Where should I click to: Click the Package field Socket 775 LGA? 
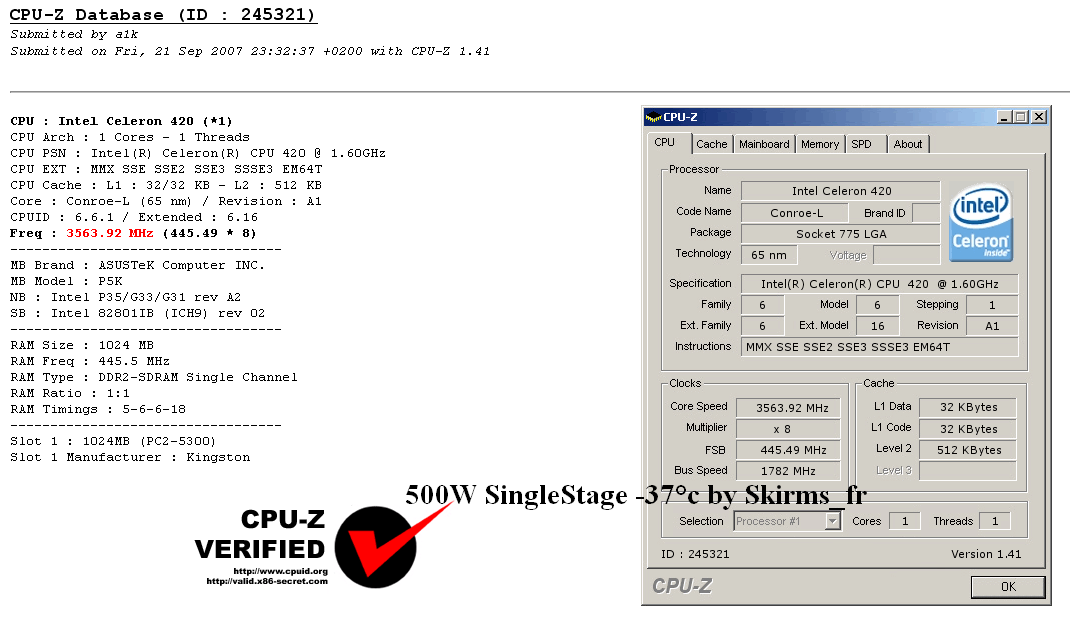[841, 234]
